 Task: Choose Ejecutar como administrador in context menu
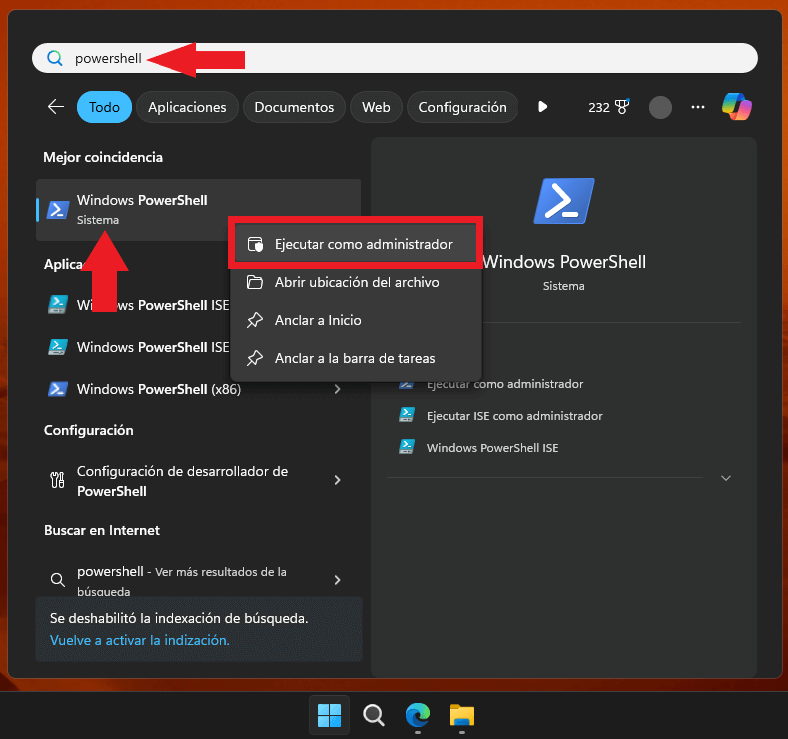[x=355, y=244]
